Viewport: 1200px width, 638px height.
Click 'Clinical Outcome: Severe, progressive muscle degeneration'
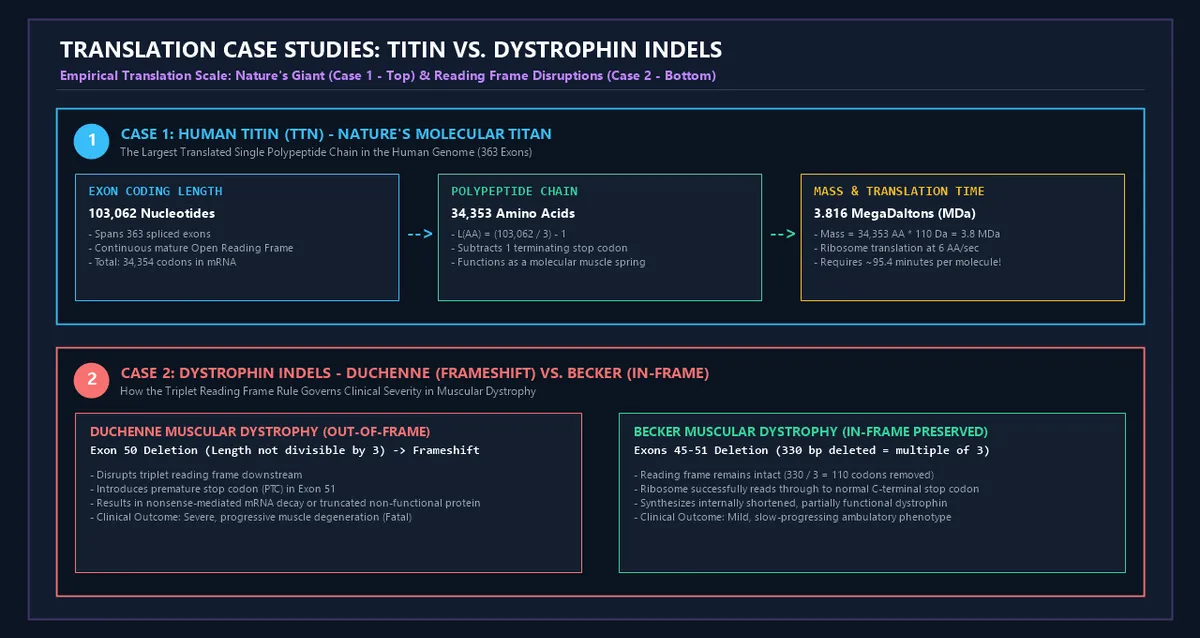pyautogui.click(x=250, y=517)
